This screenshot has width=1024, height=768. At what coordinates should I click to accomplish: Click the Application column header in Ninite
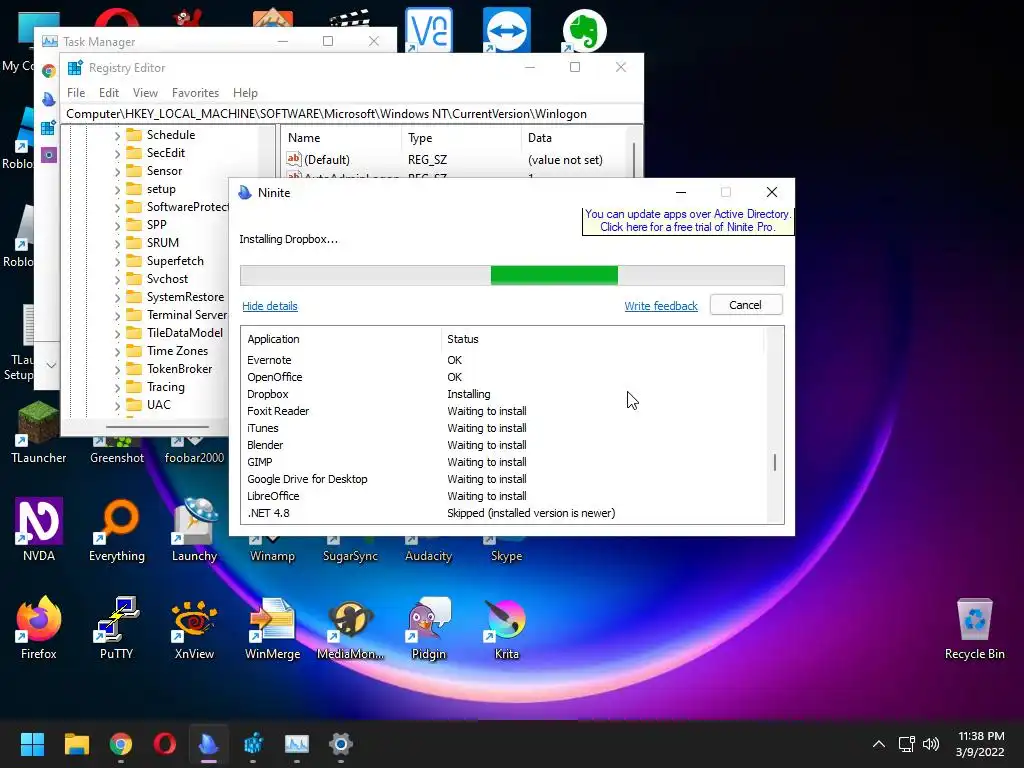click(342, 339)
